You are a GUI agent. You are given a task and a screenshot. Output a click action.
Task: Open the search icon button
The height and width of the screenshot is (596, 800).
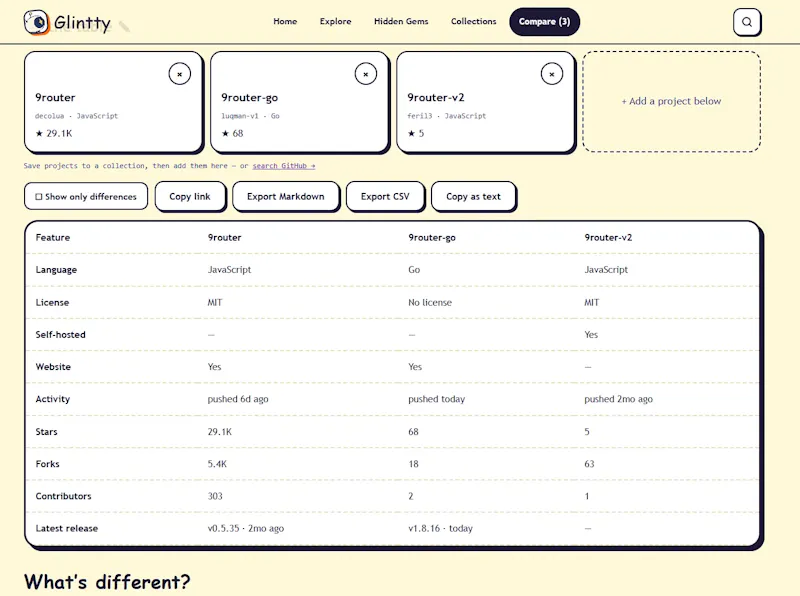[x=747, y=22]
